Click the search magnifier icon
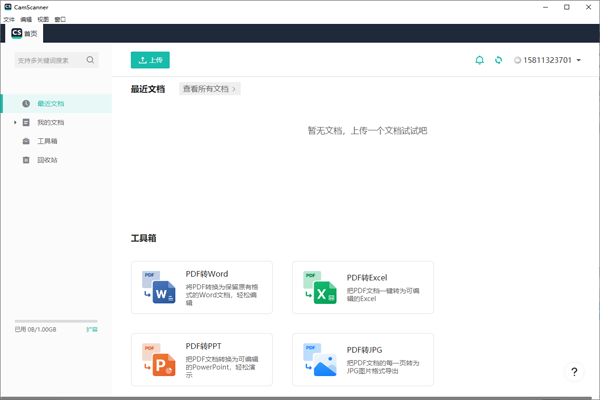The image size is (600, 400). tap(91, 60)
